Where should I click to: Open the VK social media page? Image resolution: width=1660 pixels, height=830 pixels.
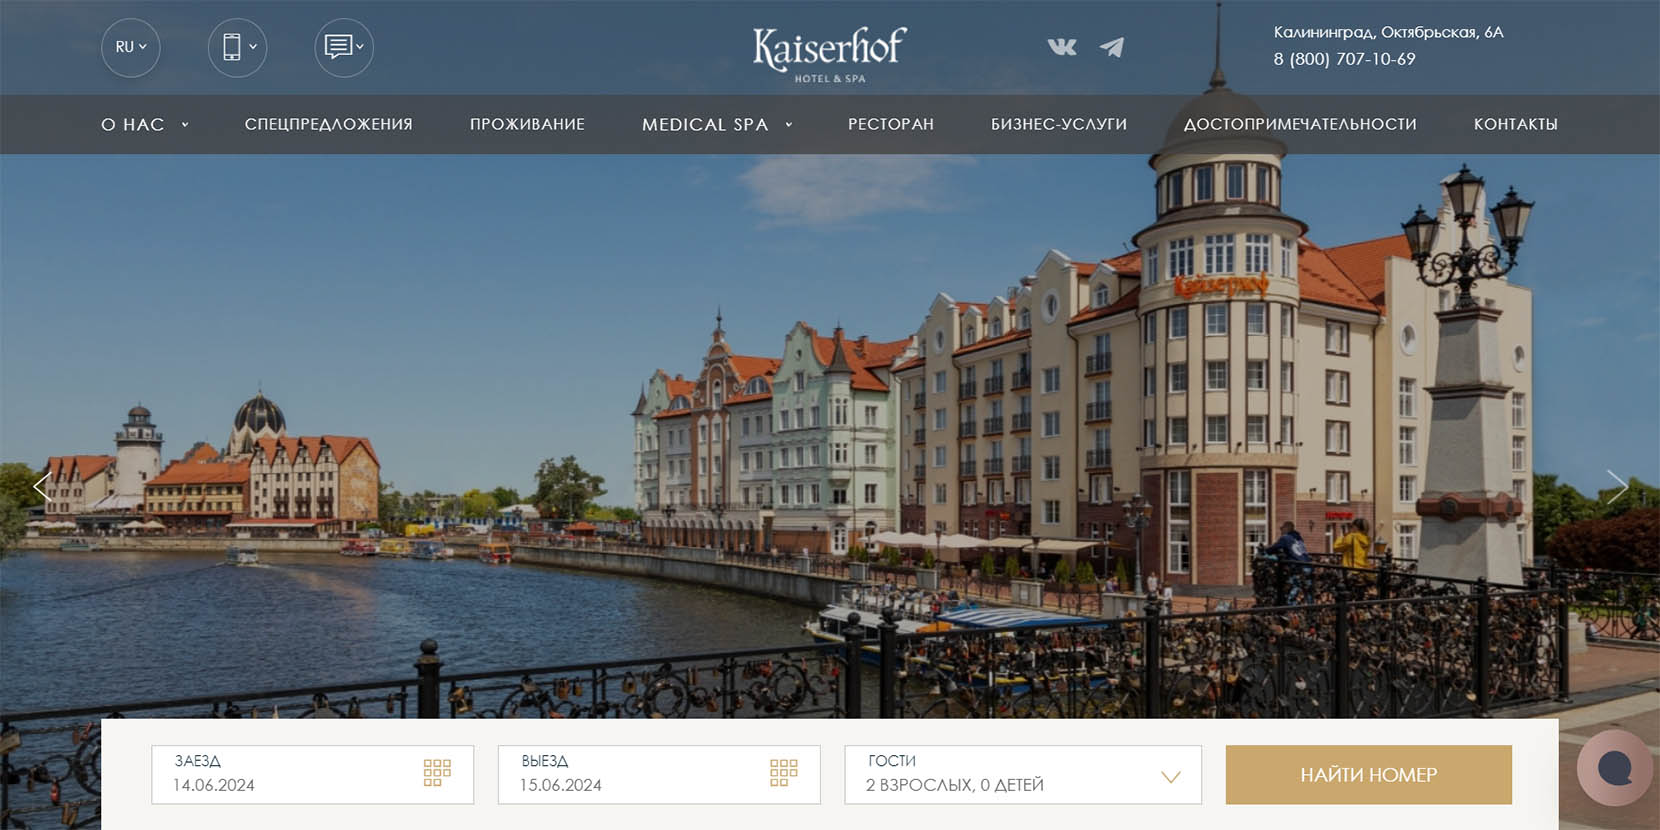coord(1061,47)
